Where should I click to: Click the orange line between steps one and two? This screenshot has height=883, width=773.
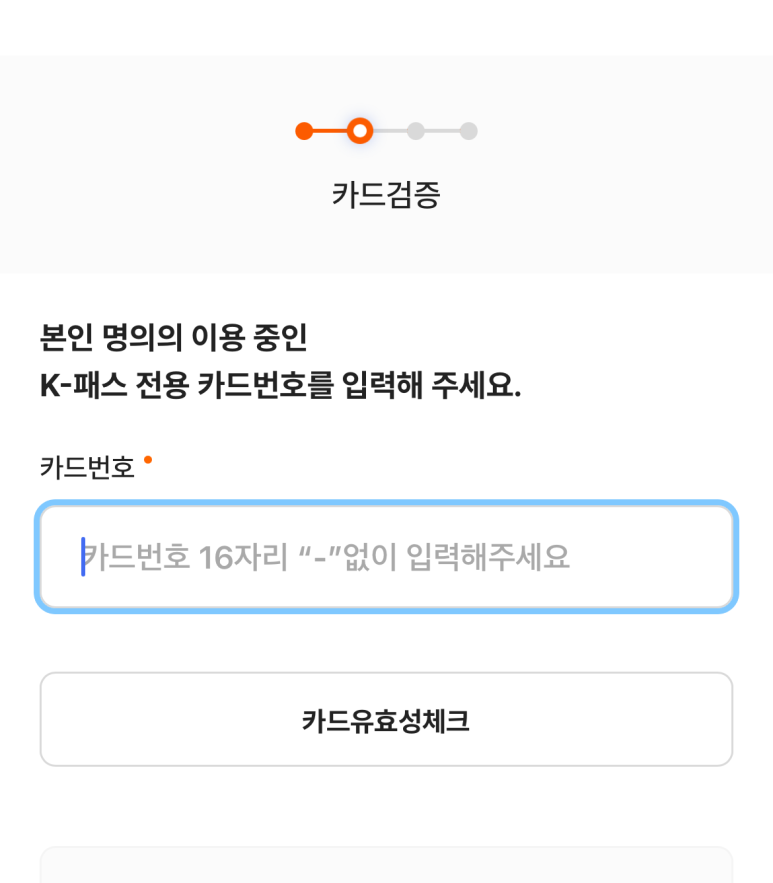331,131
